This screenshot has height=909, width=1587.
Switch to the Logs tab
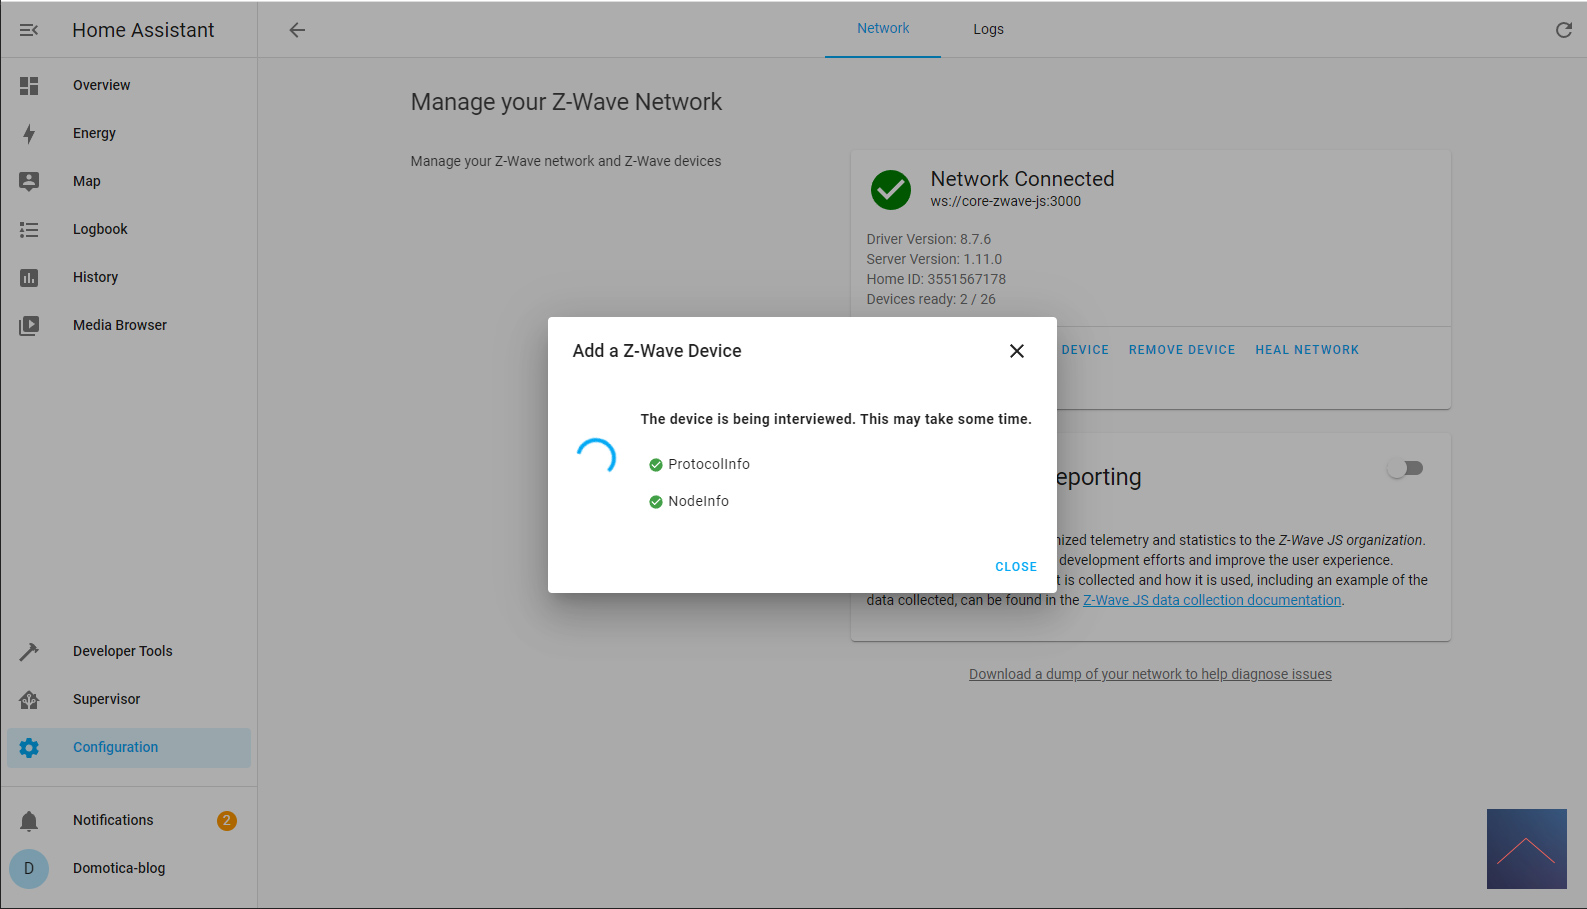tap(988, 29)
